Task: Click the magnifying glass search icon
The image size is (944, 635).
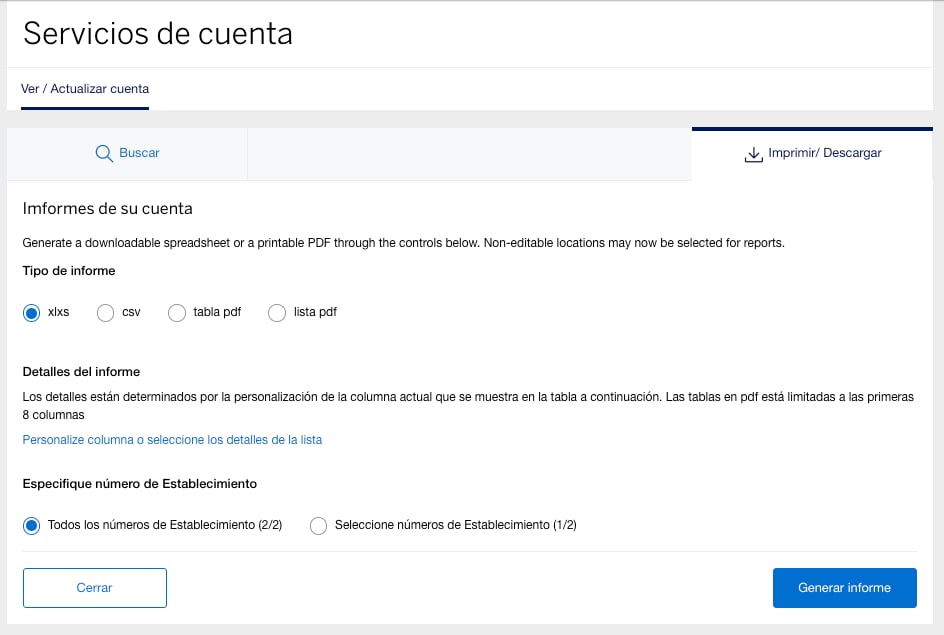Action: tap(104, 152)
